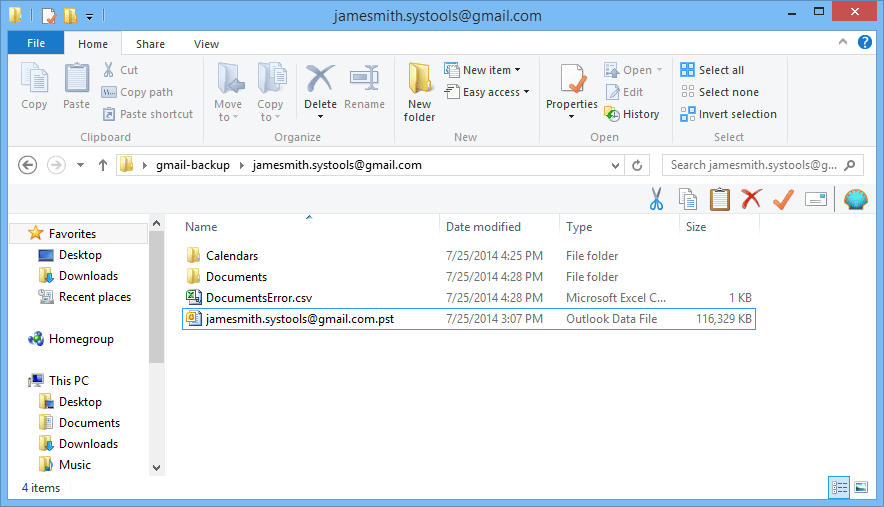Click the copy pages icon in secondary toolbar
The image size is (884, 507).
tap(688, 199)
